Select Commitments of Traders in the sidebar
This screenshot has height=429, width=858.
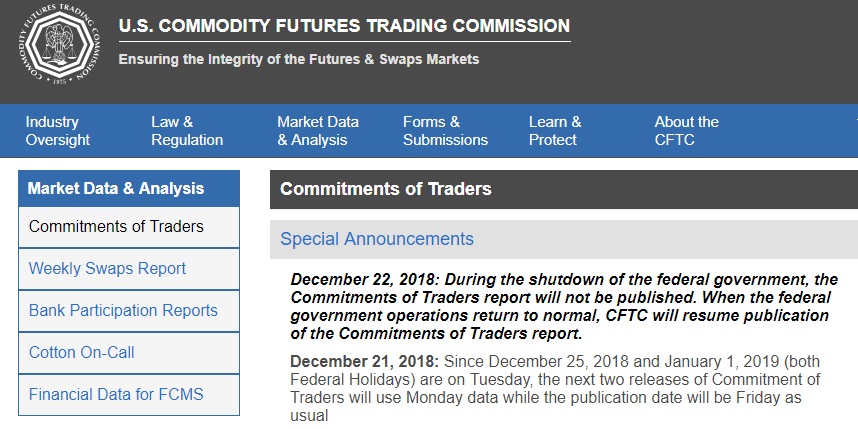point(116,227)
